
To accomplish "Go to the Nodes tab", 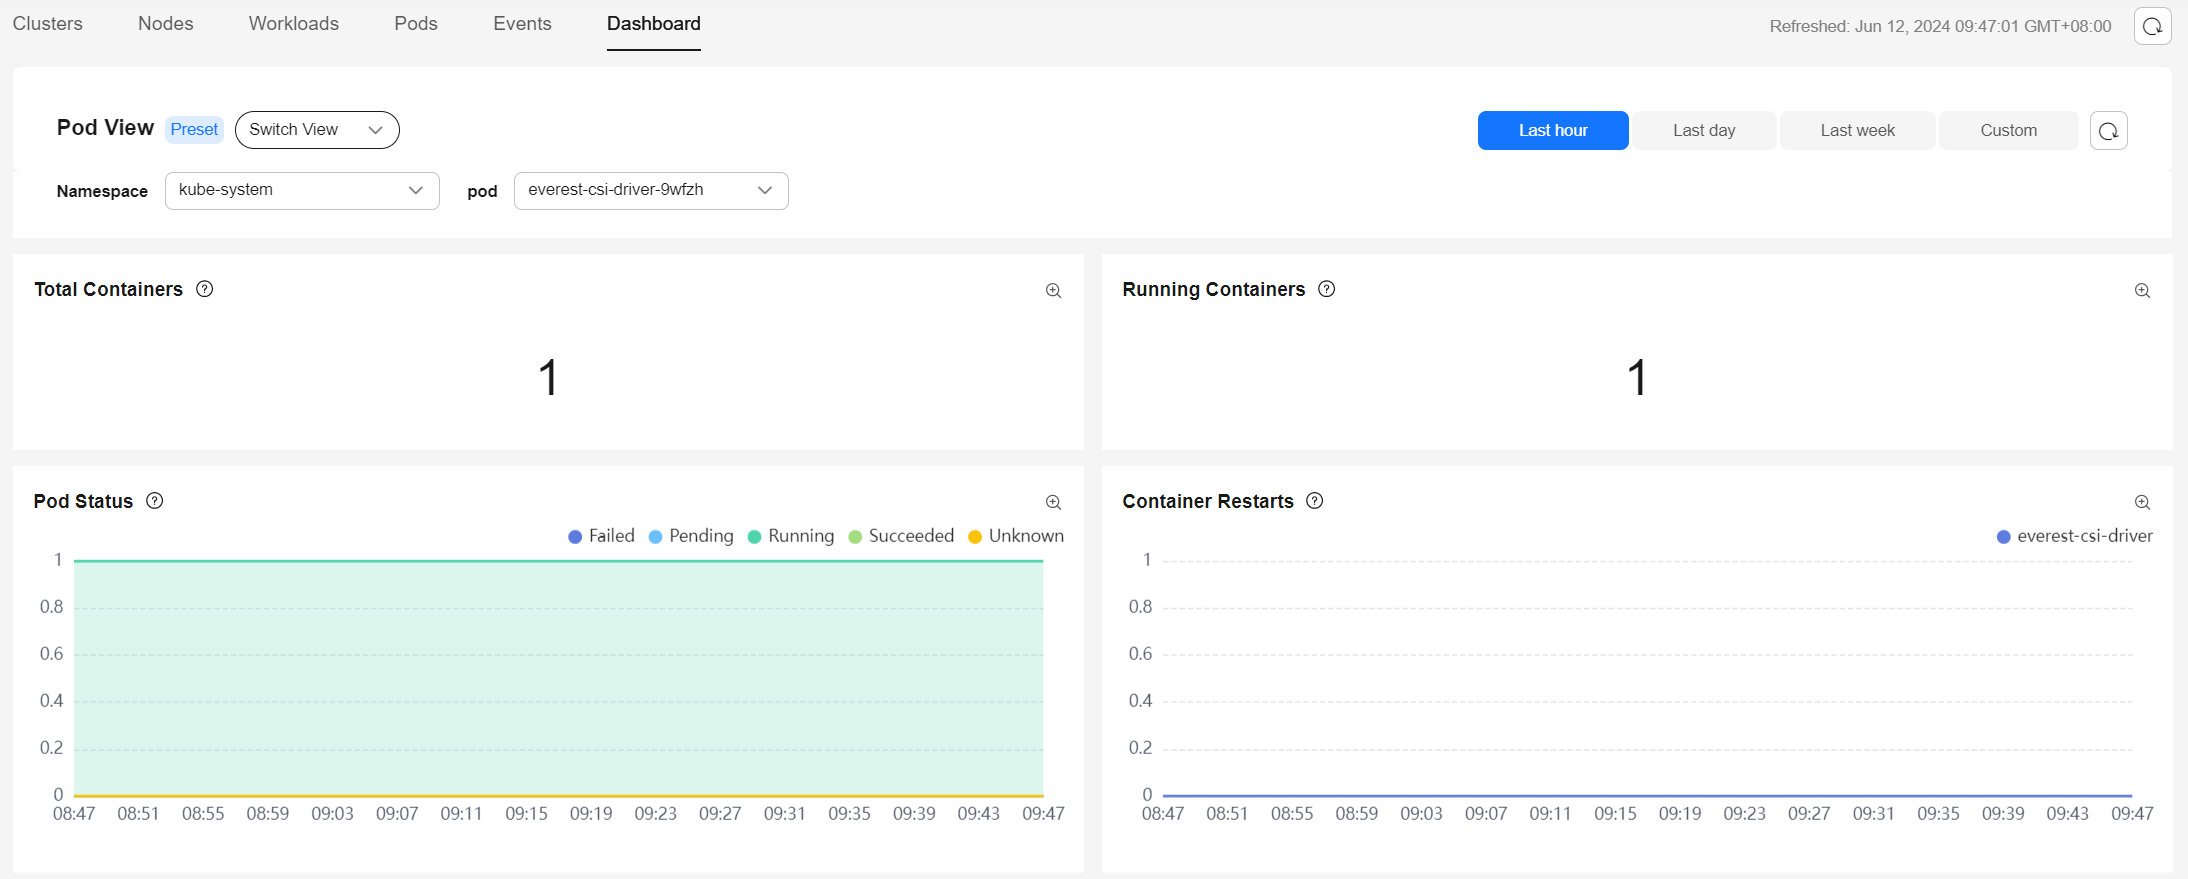I will click(166, 24).
